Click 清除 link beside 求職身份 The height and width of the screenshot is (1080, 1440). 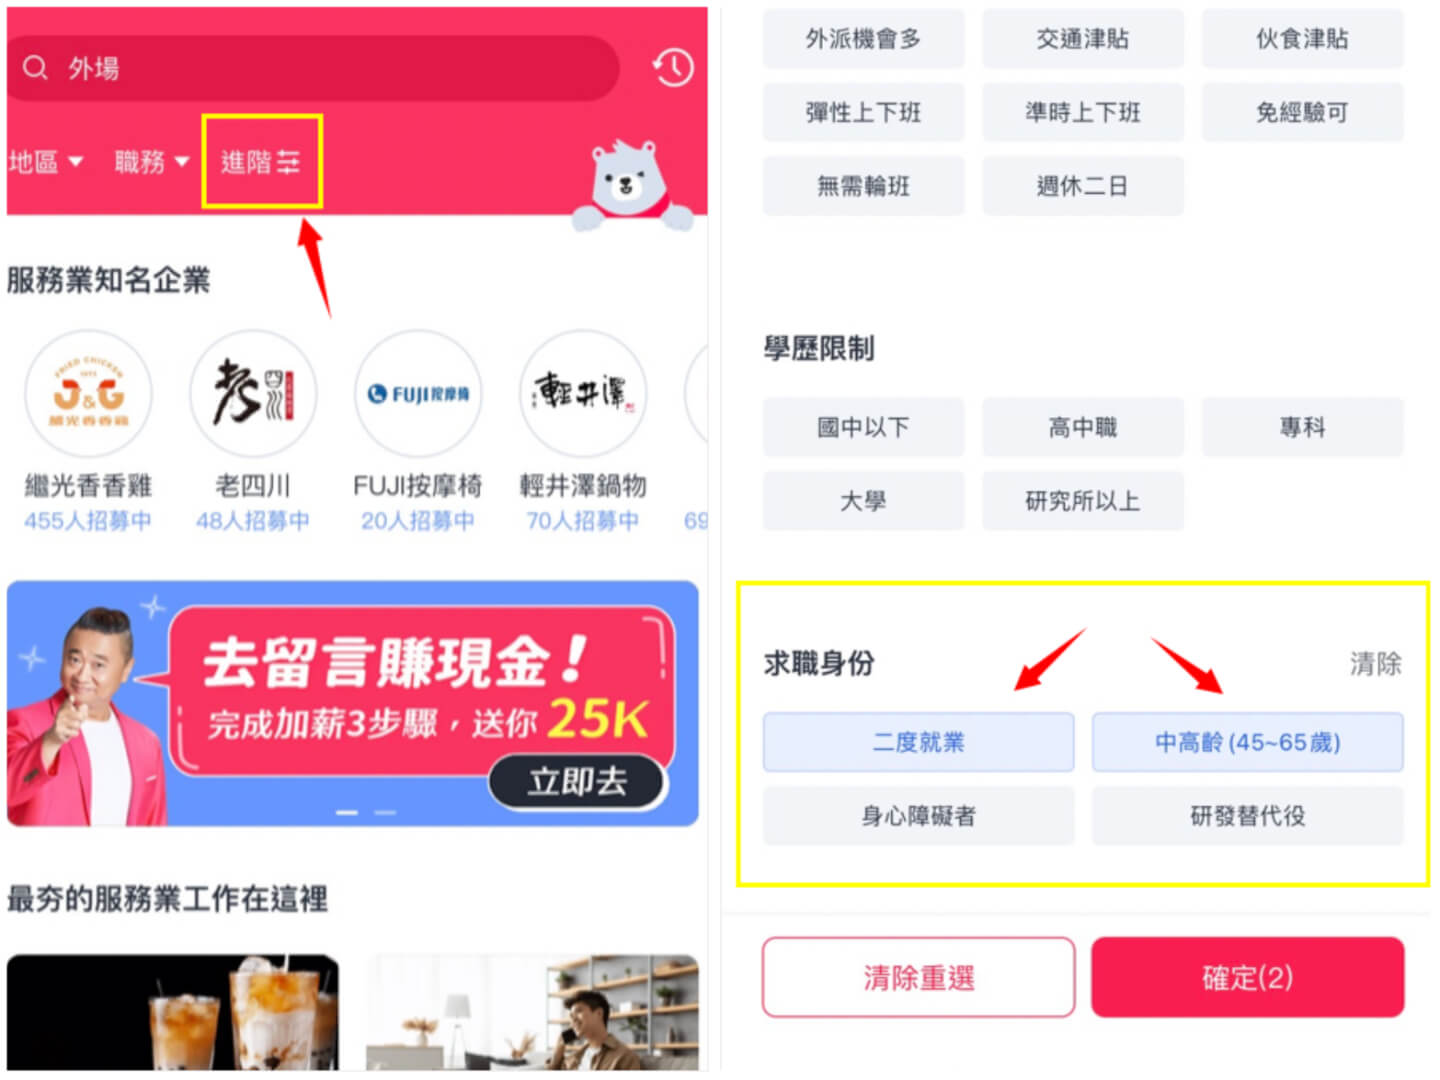pos(1375,663)
